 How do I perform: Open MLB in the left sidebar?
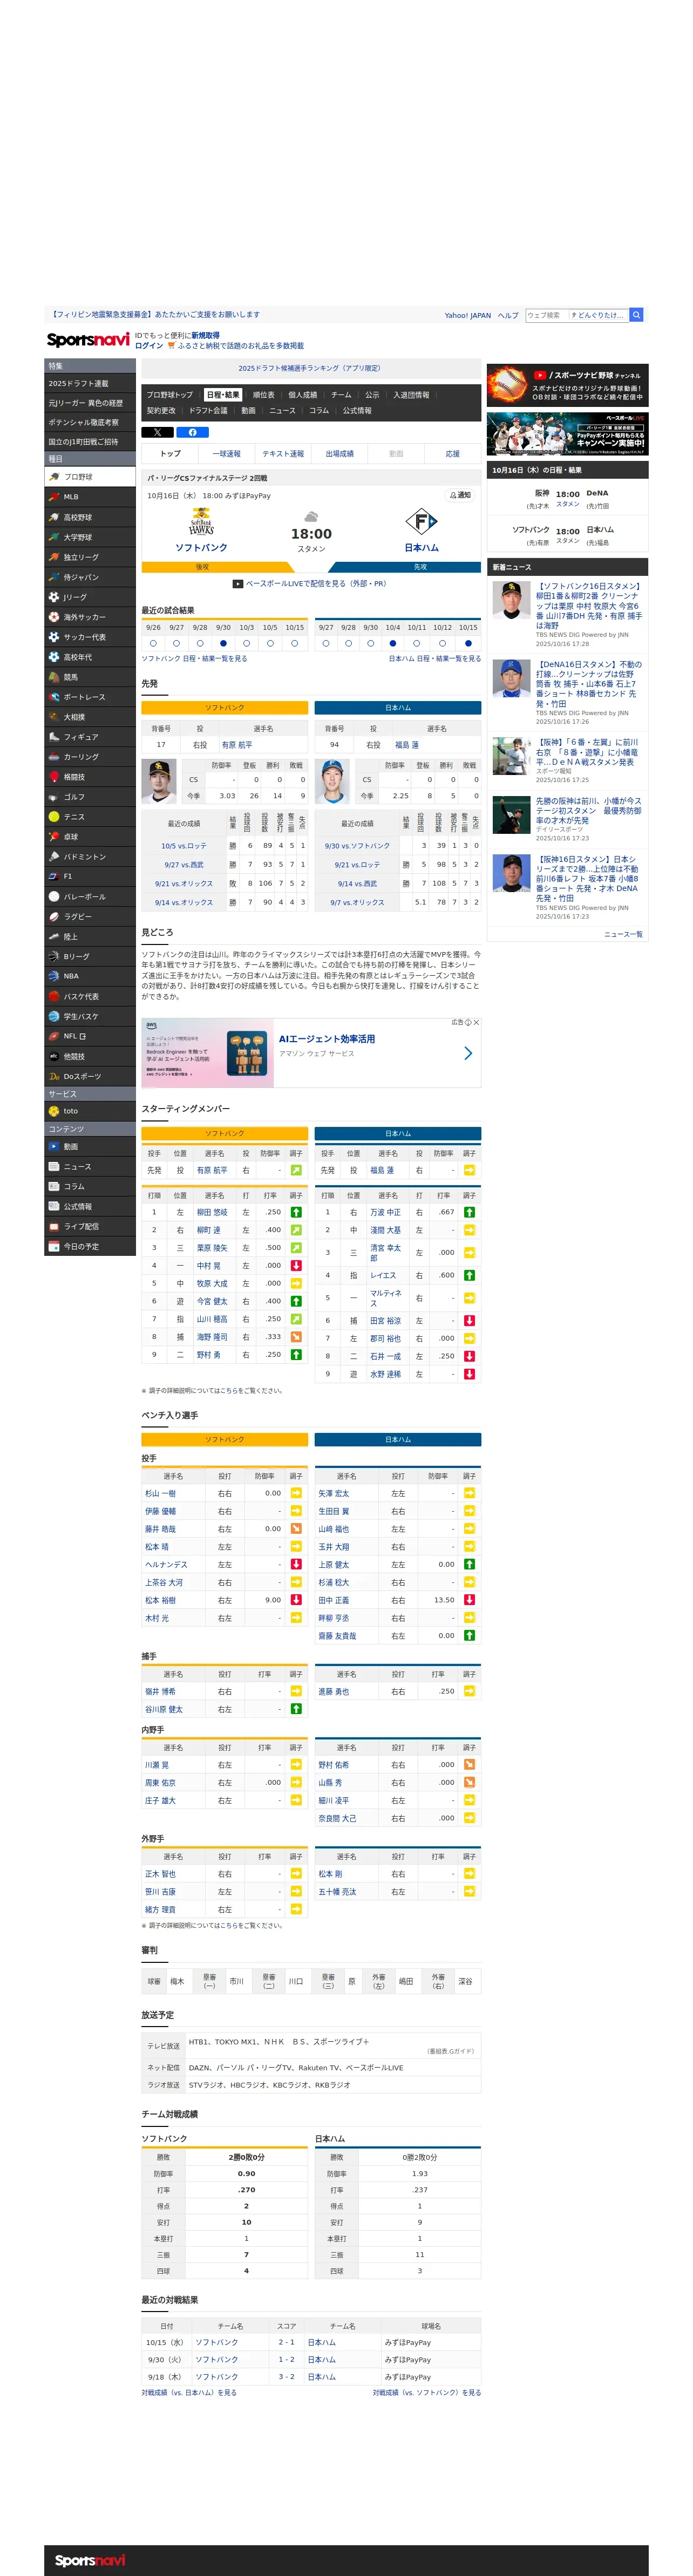(90, 497)
